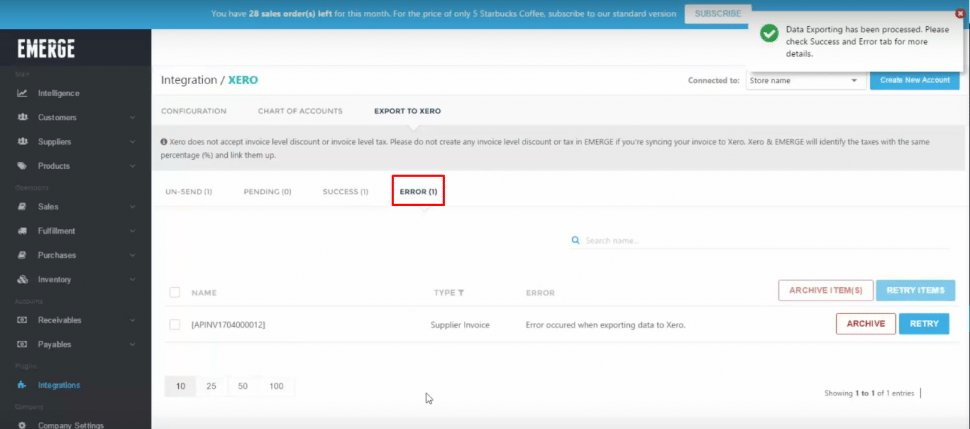Switch to the Configuration tab
The width and height of the screenshot is (970, 429).
tap(194, 111)
